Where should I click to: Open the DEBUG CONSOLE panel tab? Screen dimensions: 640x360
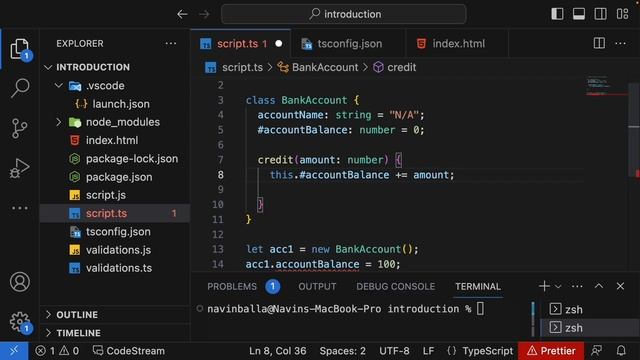(x=396, y=287)
